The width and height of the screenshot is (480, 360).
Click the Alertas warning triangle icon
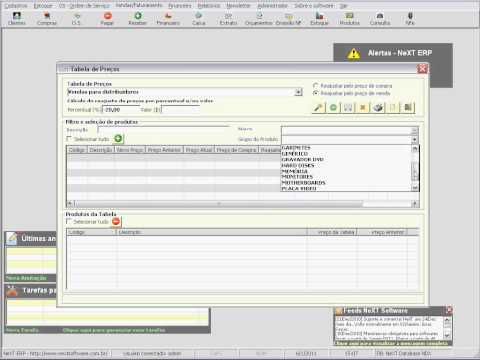point(354,53)
